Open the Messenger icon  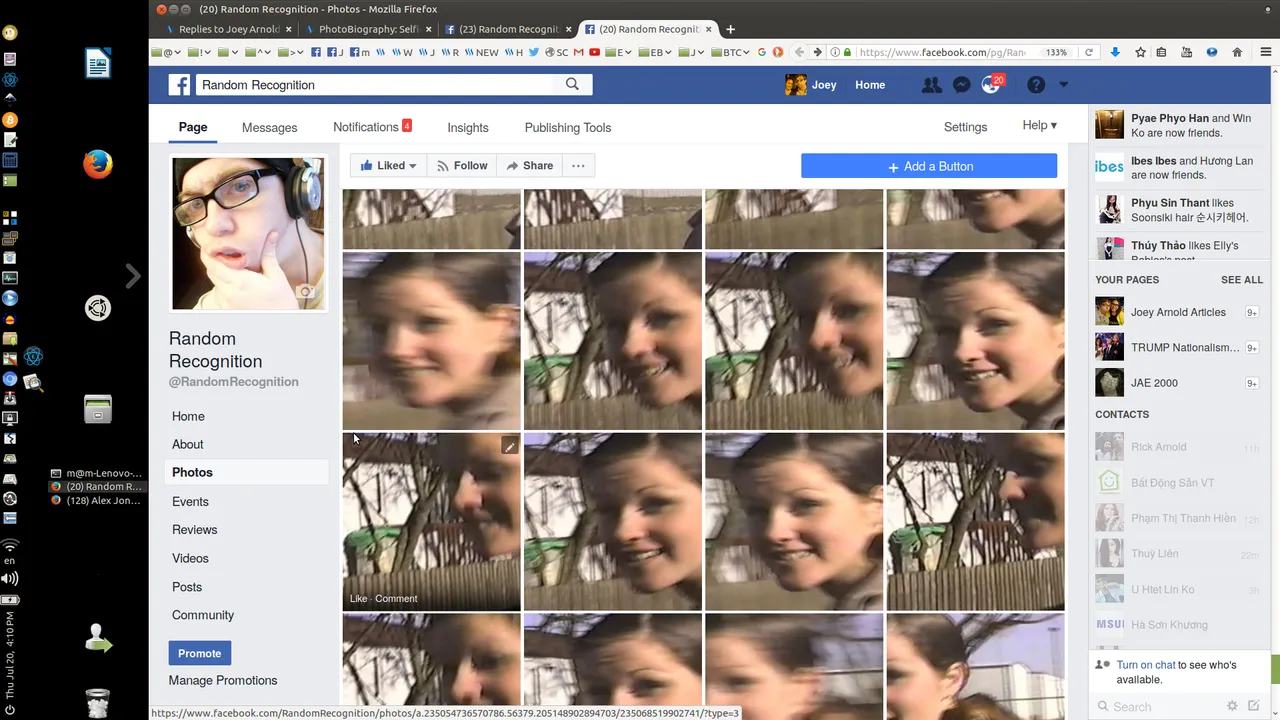961,85
